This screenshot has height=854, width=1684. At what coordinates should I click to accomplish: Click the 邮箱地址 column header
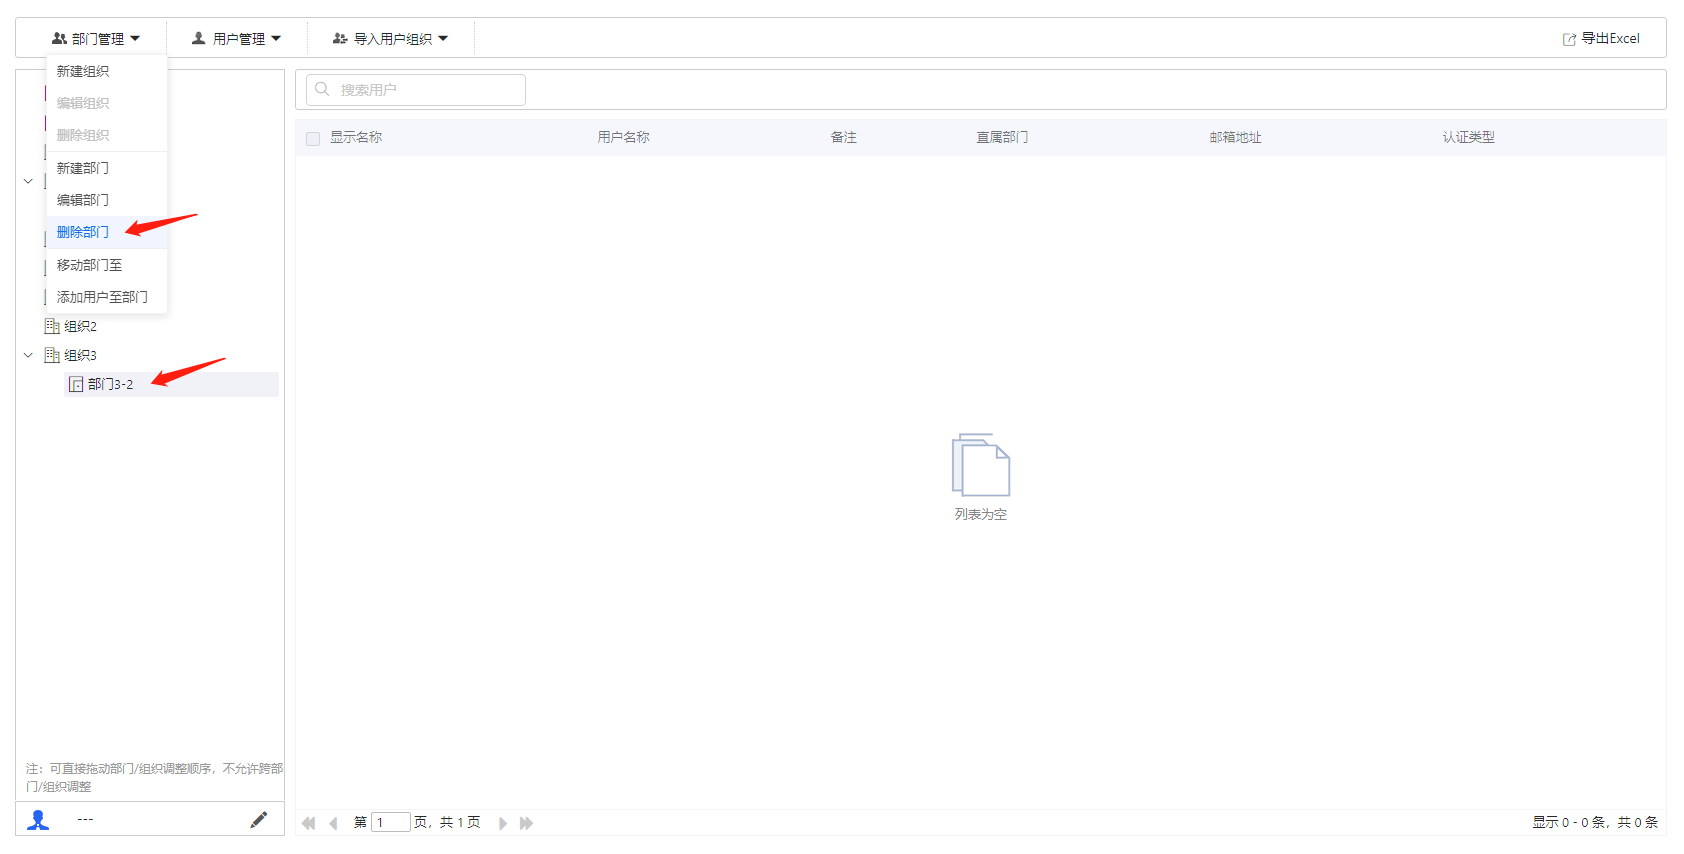(1235, 137)
